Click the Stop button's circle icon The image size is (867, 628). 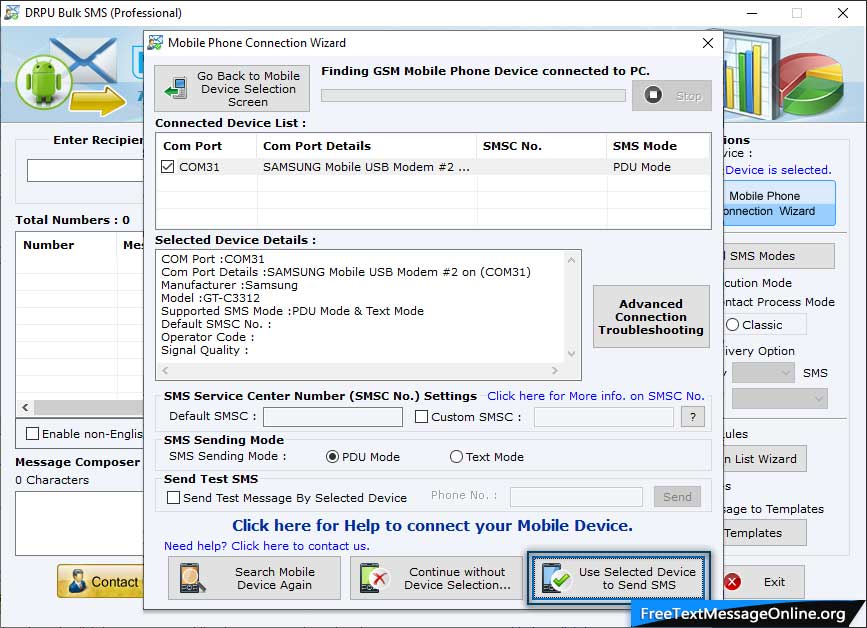[x=653, y=95]
